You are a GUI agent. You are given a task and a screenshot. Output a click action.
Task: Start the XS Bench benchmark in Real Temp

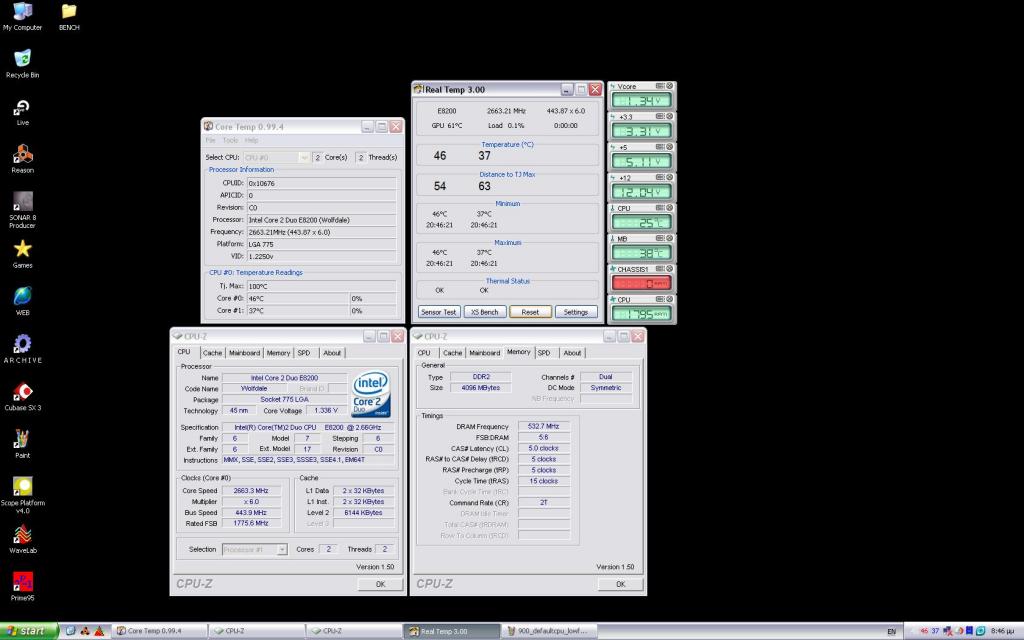pos(485,312)
